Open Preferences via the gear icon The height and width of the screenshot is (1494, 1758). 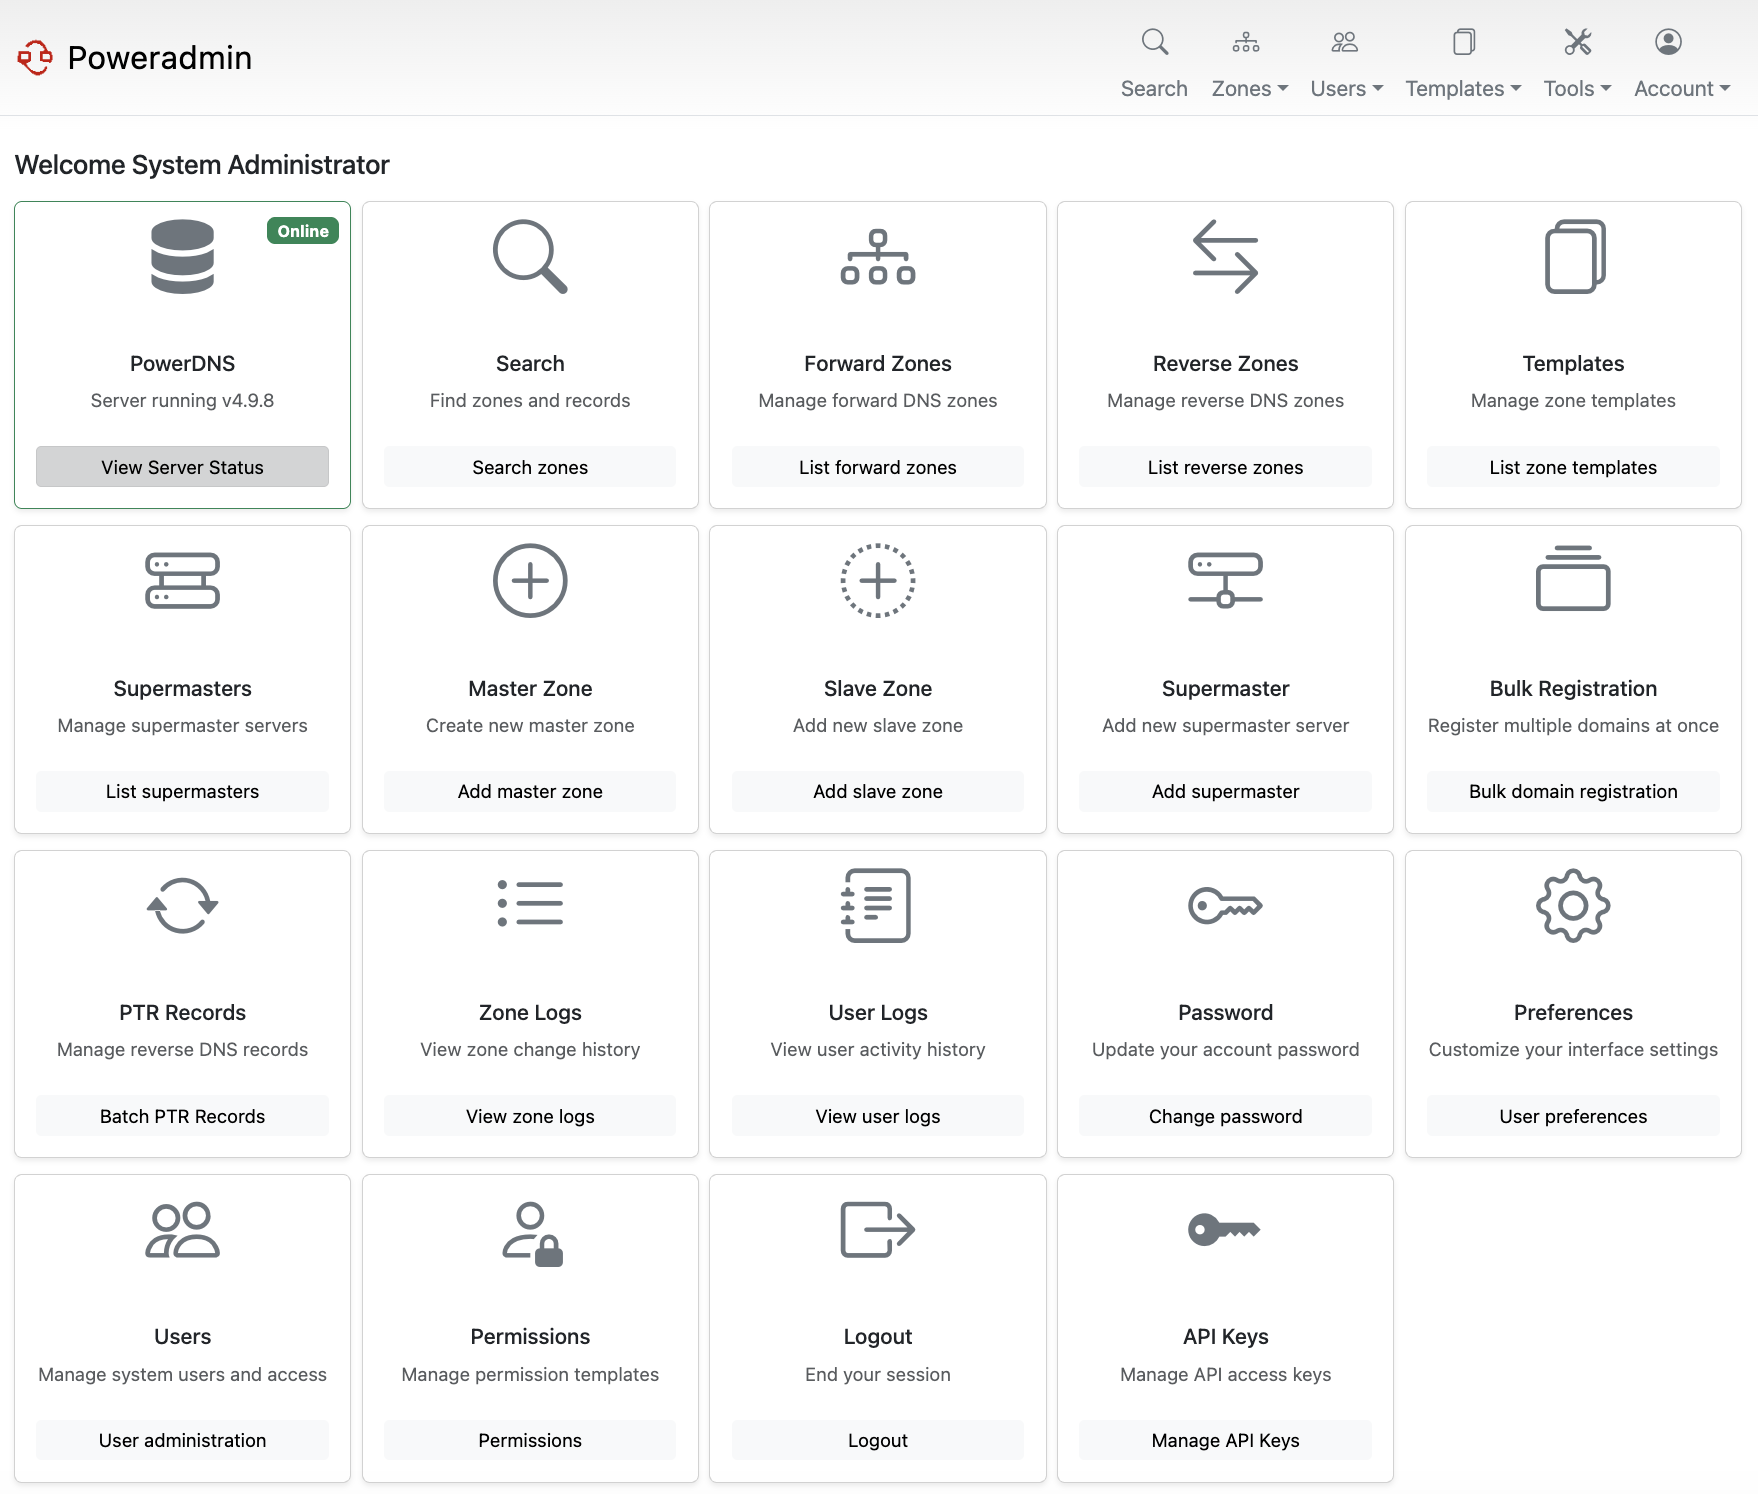point(1572,906)
